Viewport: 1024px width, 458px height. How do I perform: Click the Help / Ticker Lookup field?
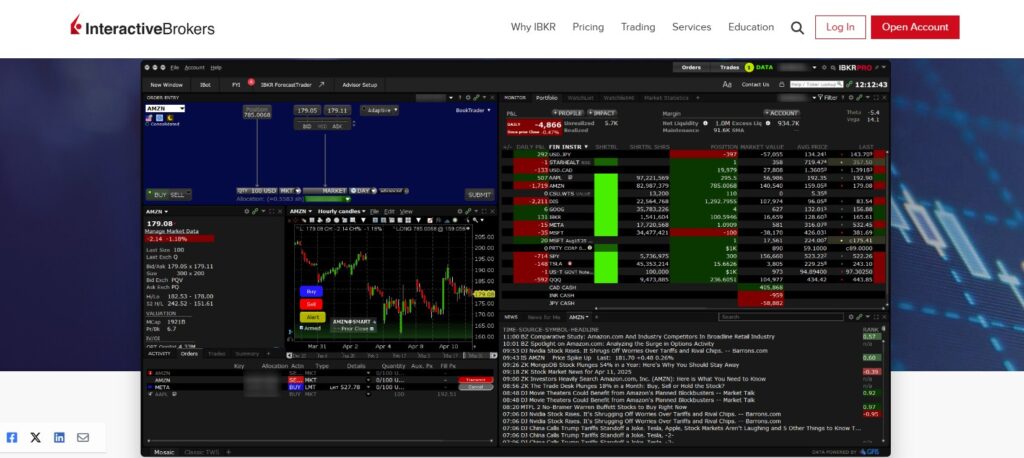tap(816, 84)
